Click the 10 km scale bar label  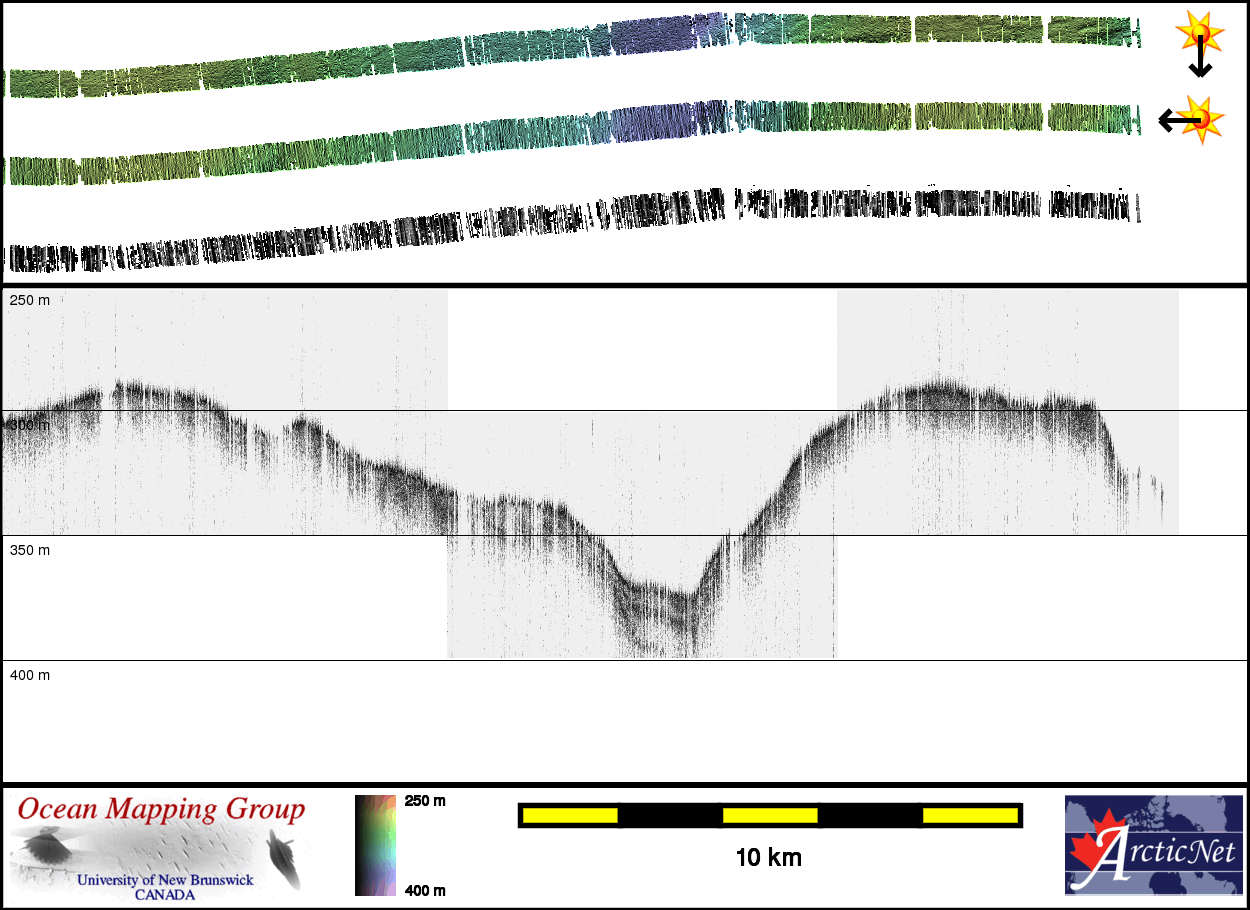pos(768,858)
